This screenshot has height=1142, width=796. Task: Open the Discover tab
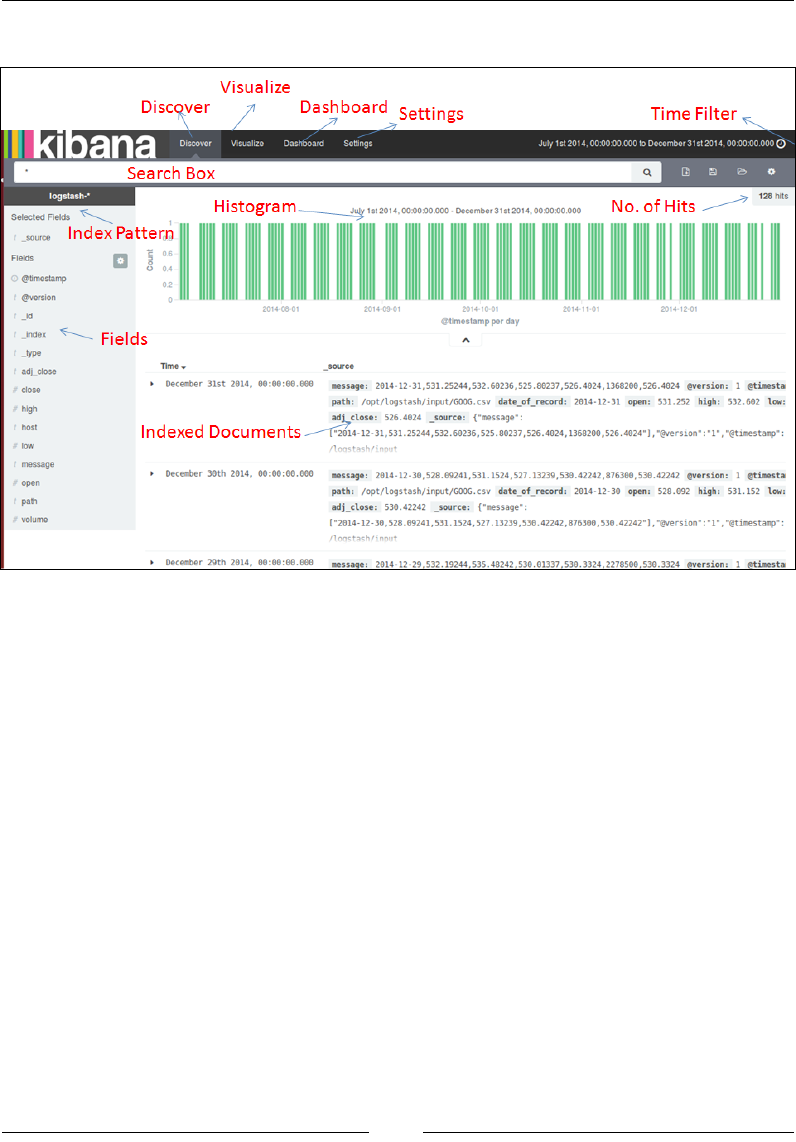195,143
